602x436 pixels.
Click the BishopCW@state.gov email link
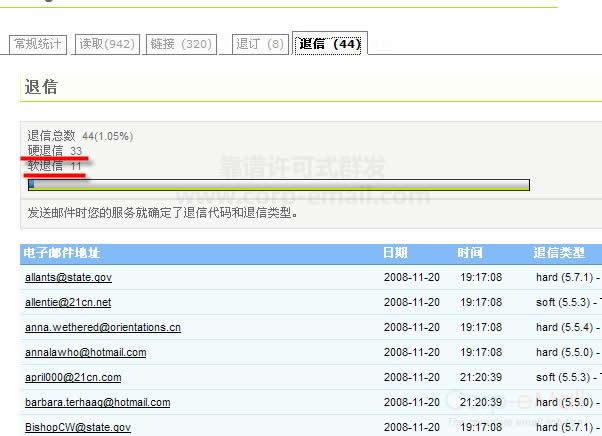(x=78, y=427)
